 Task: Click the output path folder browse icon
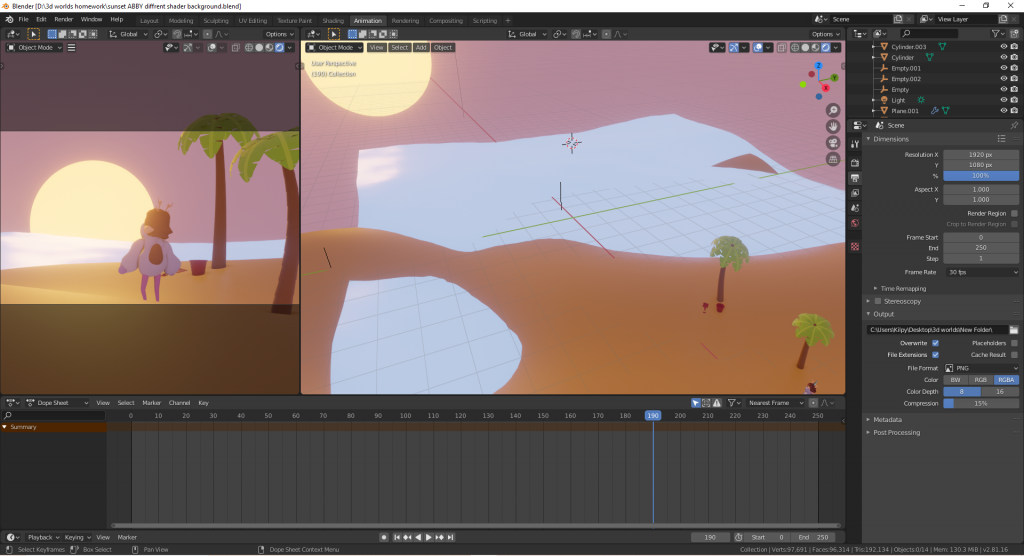tap(1014, 330)
